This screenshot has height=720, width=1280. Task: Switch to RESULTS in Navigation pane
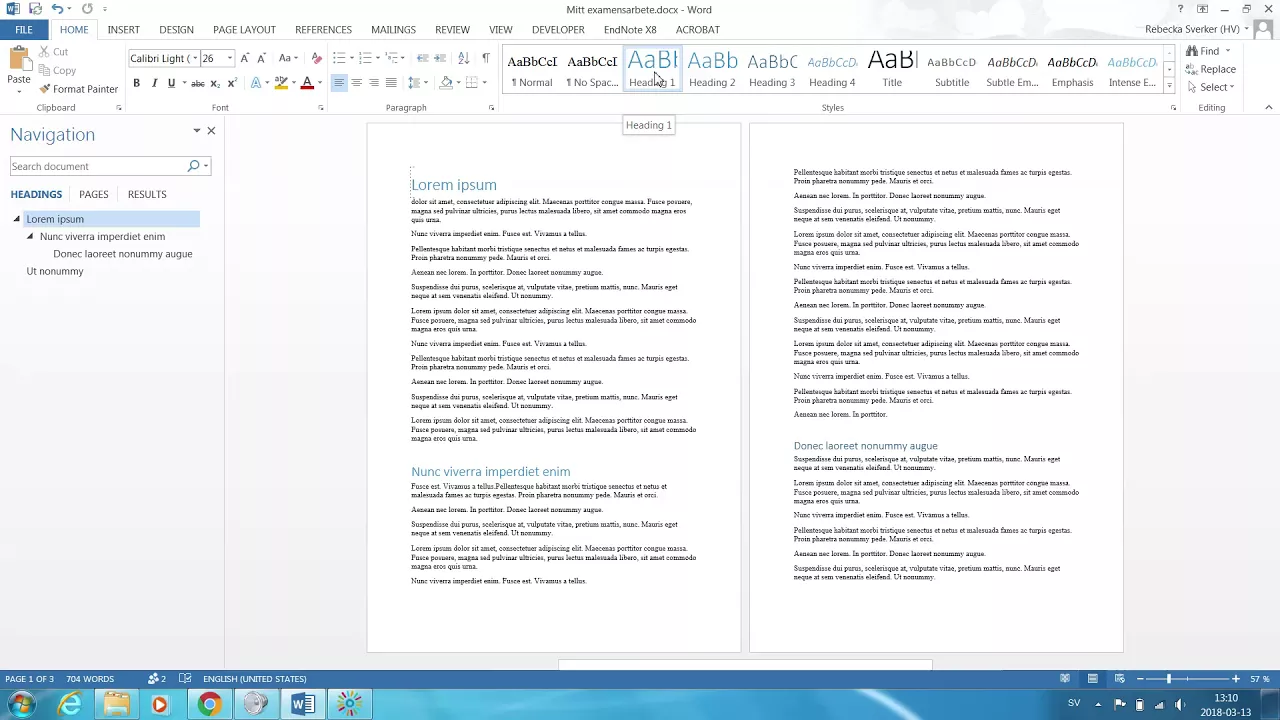coord(147,194)
